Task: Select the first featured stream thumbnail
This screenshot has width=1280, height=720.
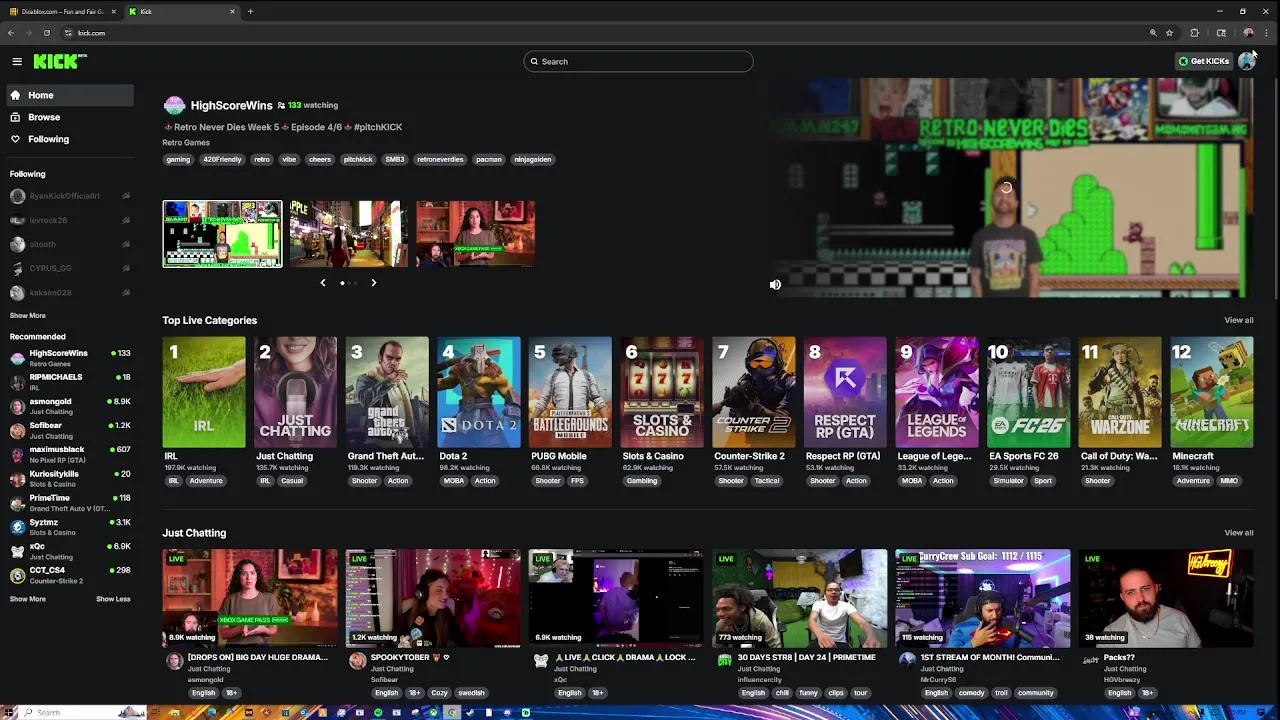Action: pos(222,234)
